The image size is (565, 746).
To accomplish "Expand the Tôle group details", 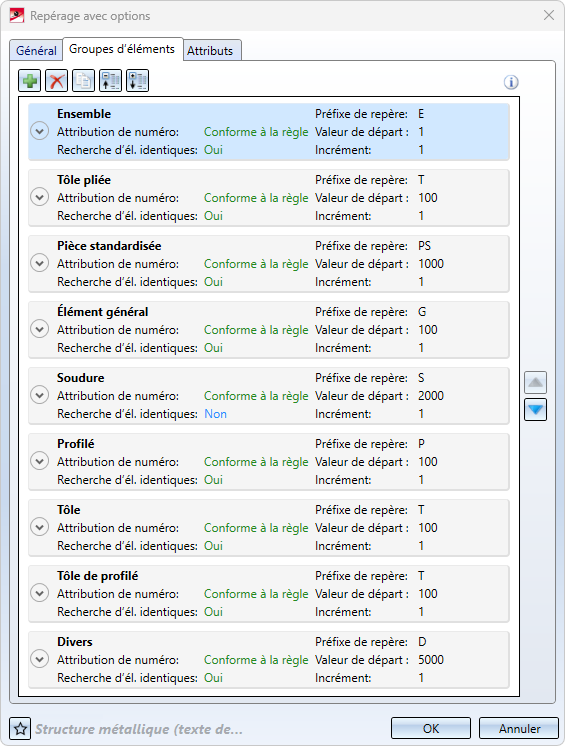I will 39,527.
